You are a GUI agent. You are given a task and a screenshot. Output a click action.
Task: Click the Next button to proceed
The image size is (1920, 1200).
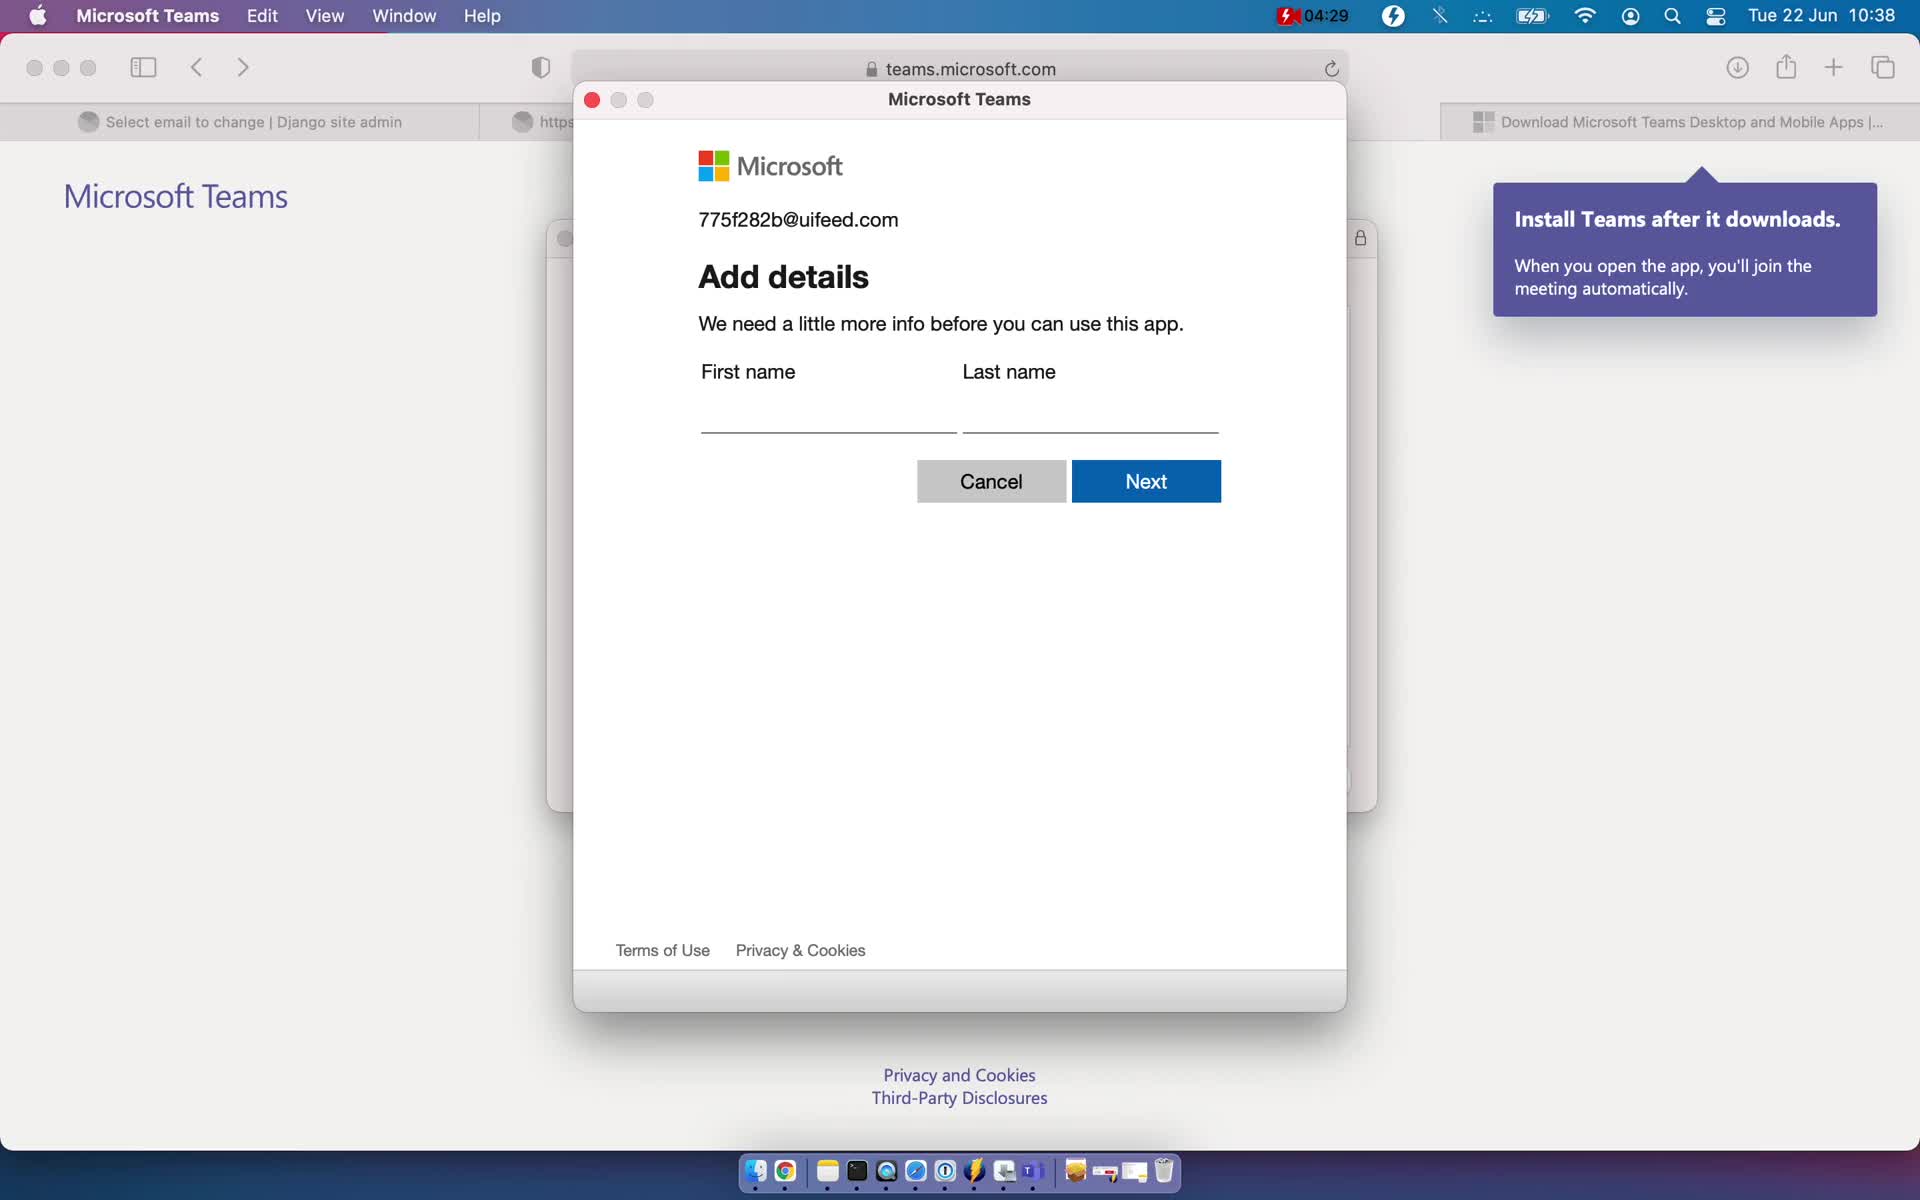1146,481
